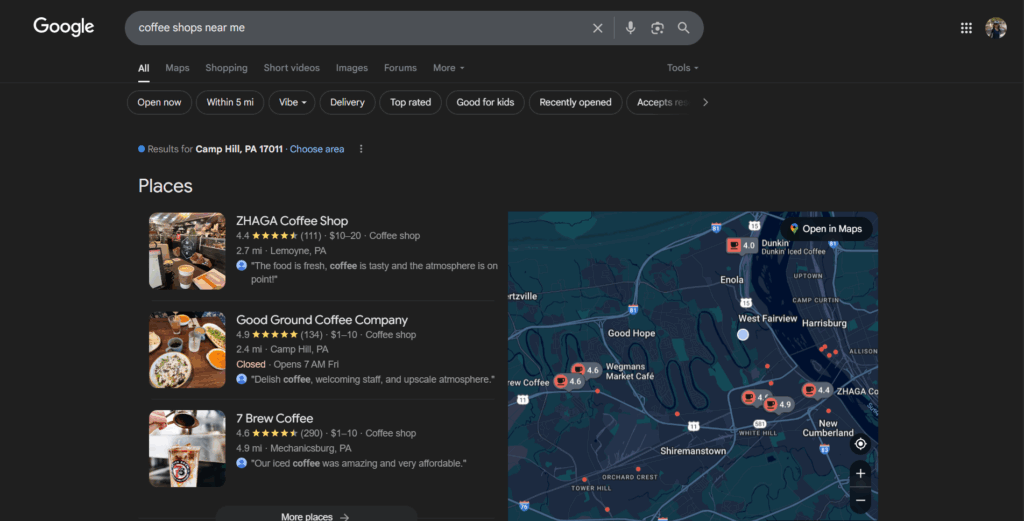This screenshot has width=1024, height=521.
Task: Start voice search with microphone icon
Action: 630,27
